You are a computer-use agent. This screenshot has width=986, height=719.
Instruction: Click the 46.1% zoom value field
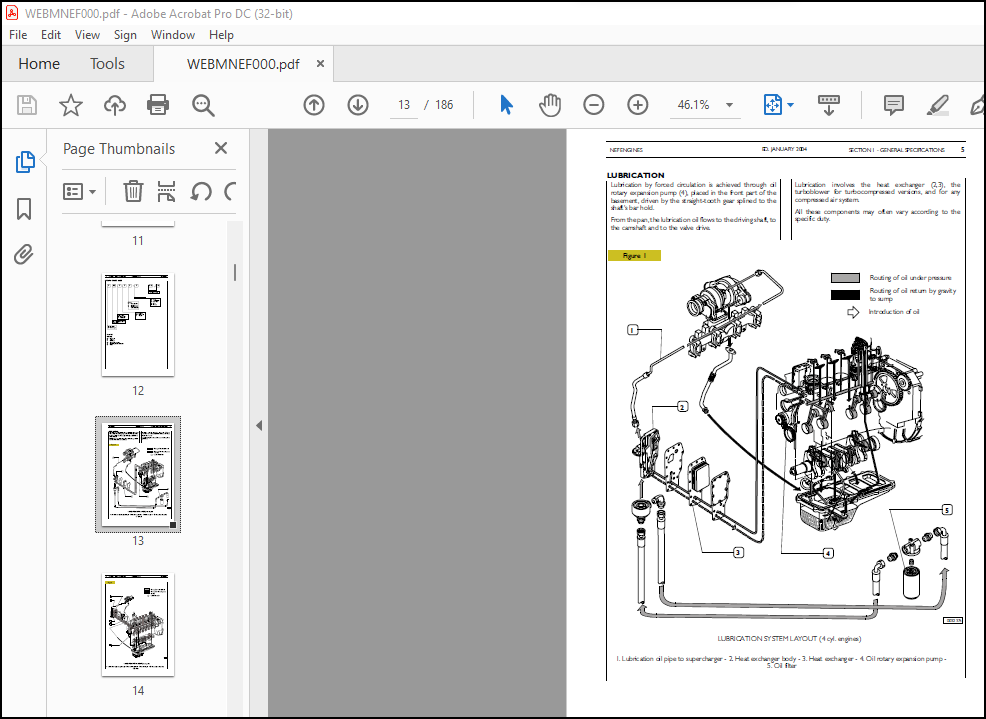coord(694,105)
